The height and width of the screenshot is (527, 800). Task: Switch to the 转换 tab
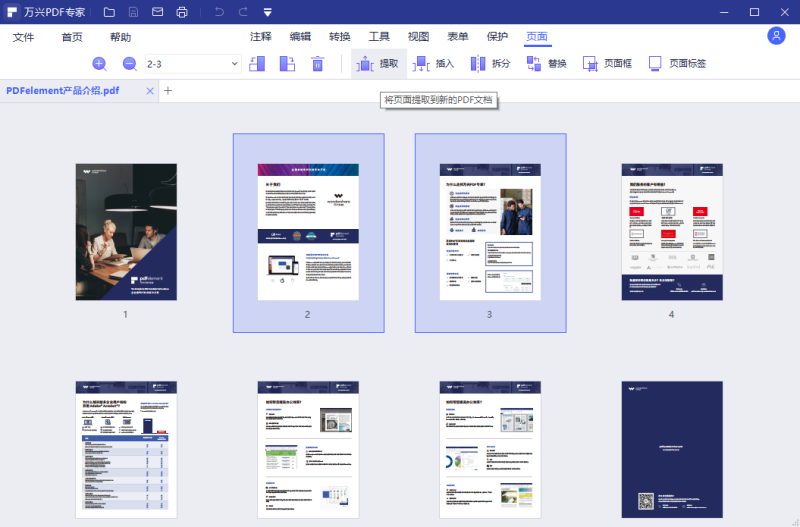coord(340,37)
